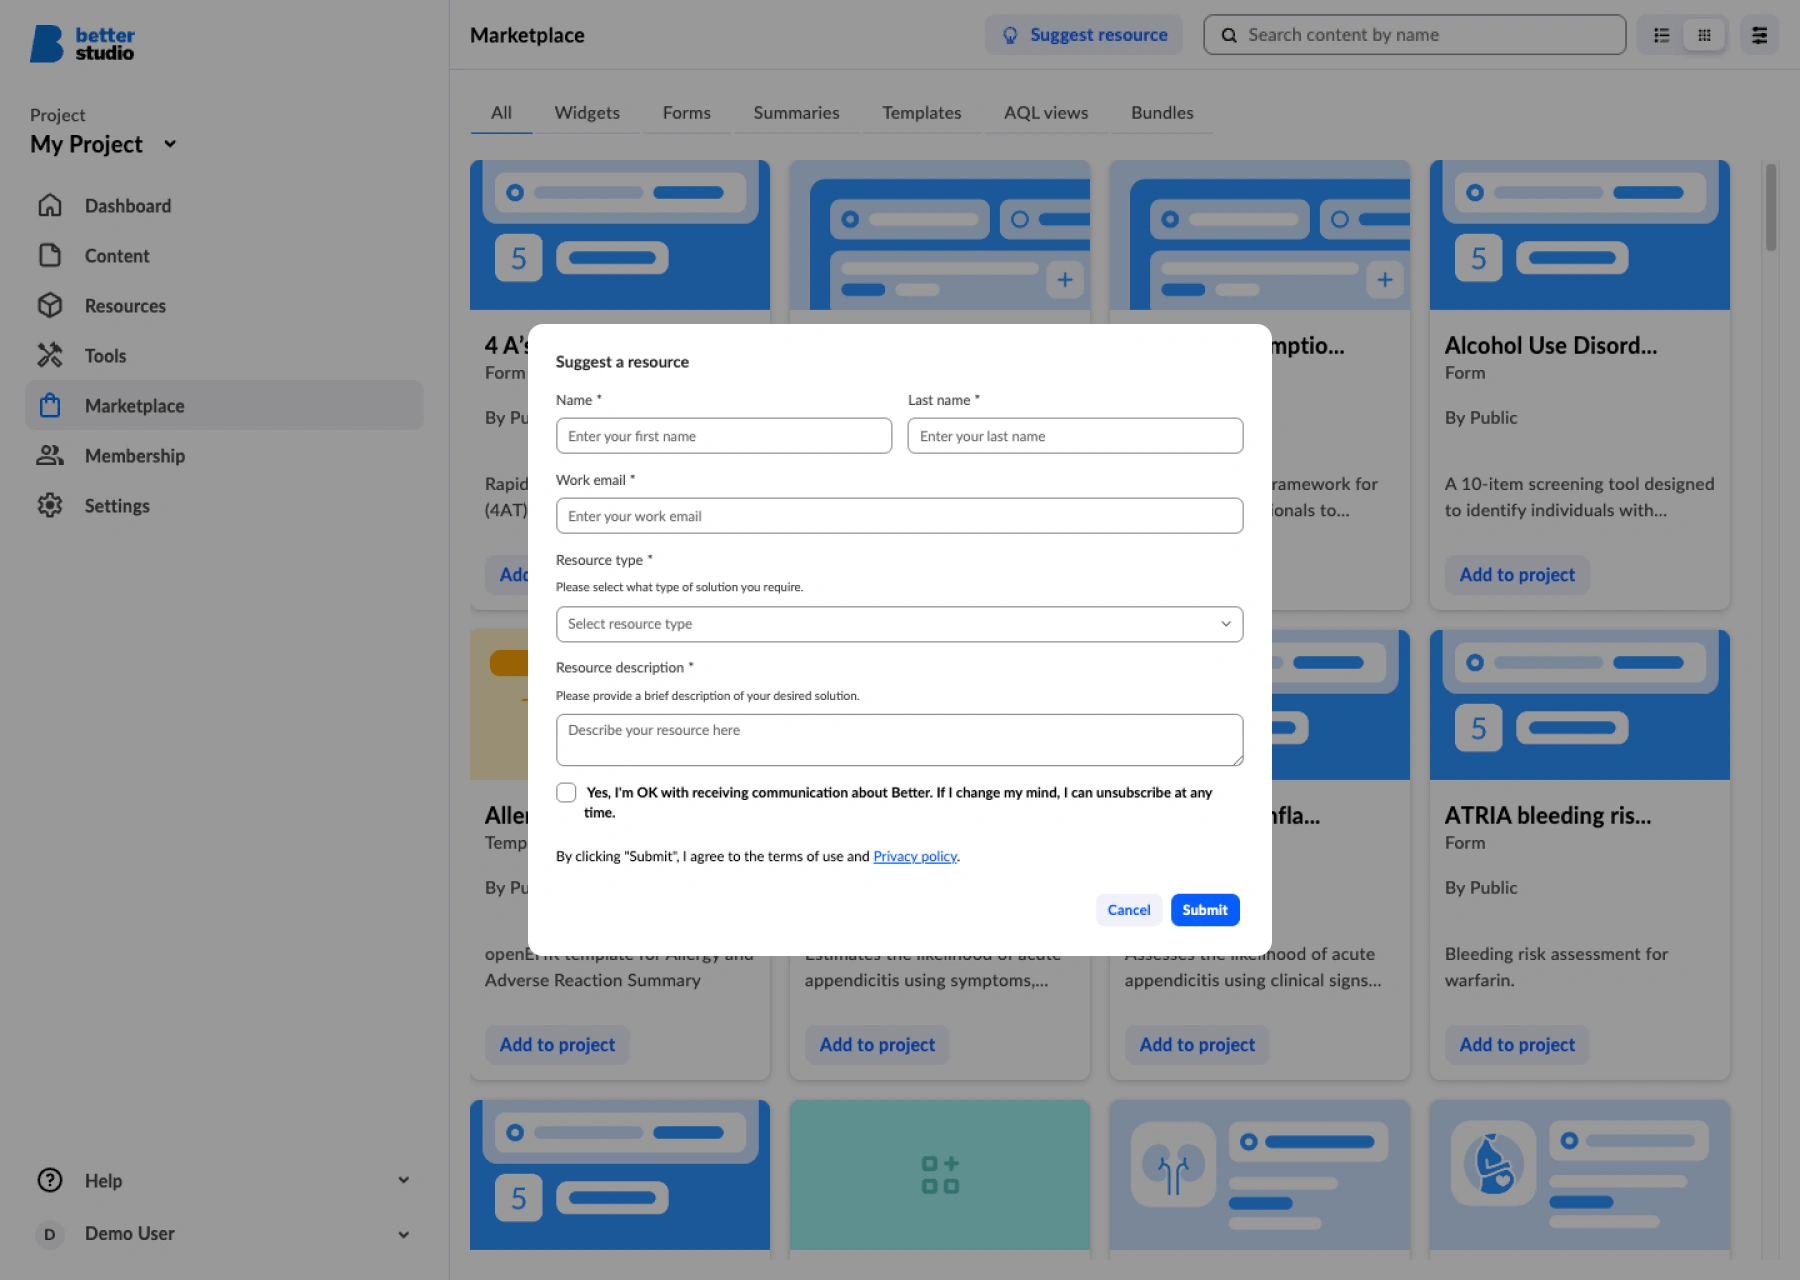Click the resource description text area
Image resolution: width=1800 pixels, height=1280 pixels.
point(899,740)
